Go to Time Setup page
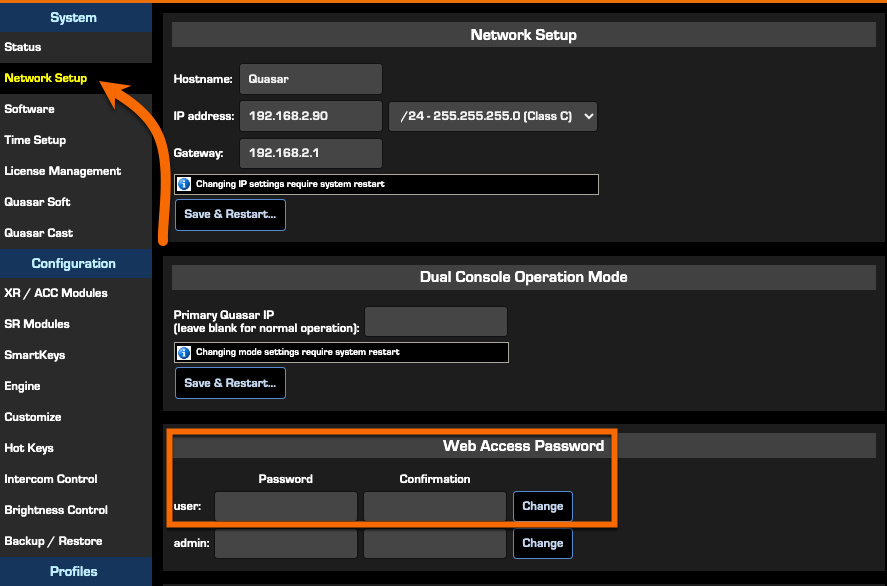Image resolution: width=887 pixels, height=586 pixels. tap(35, 140)
